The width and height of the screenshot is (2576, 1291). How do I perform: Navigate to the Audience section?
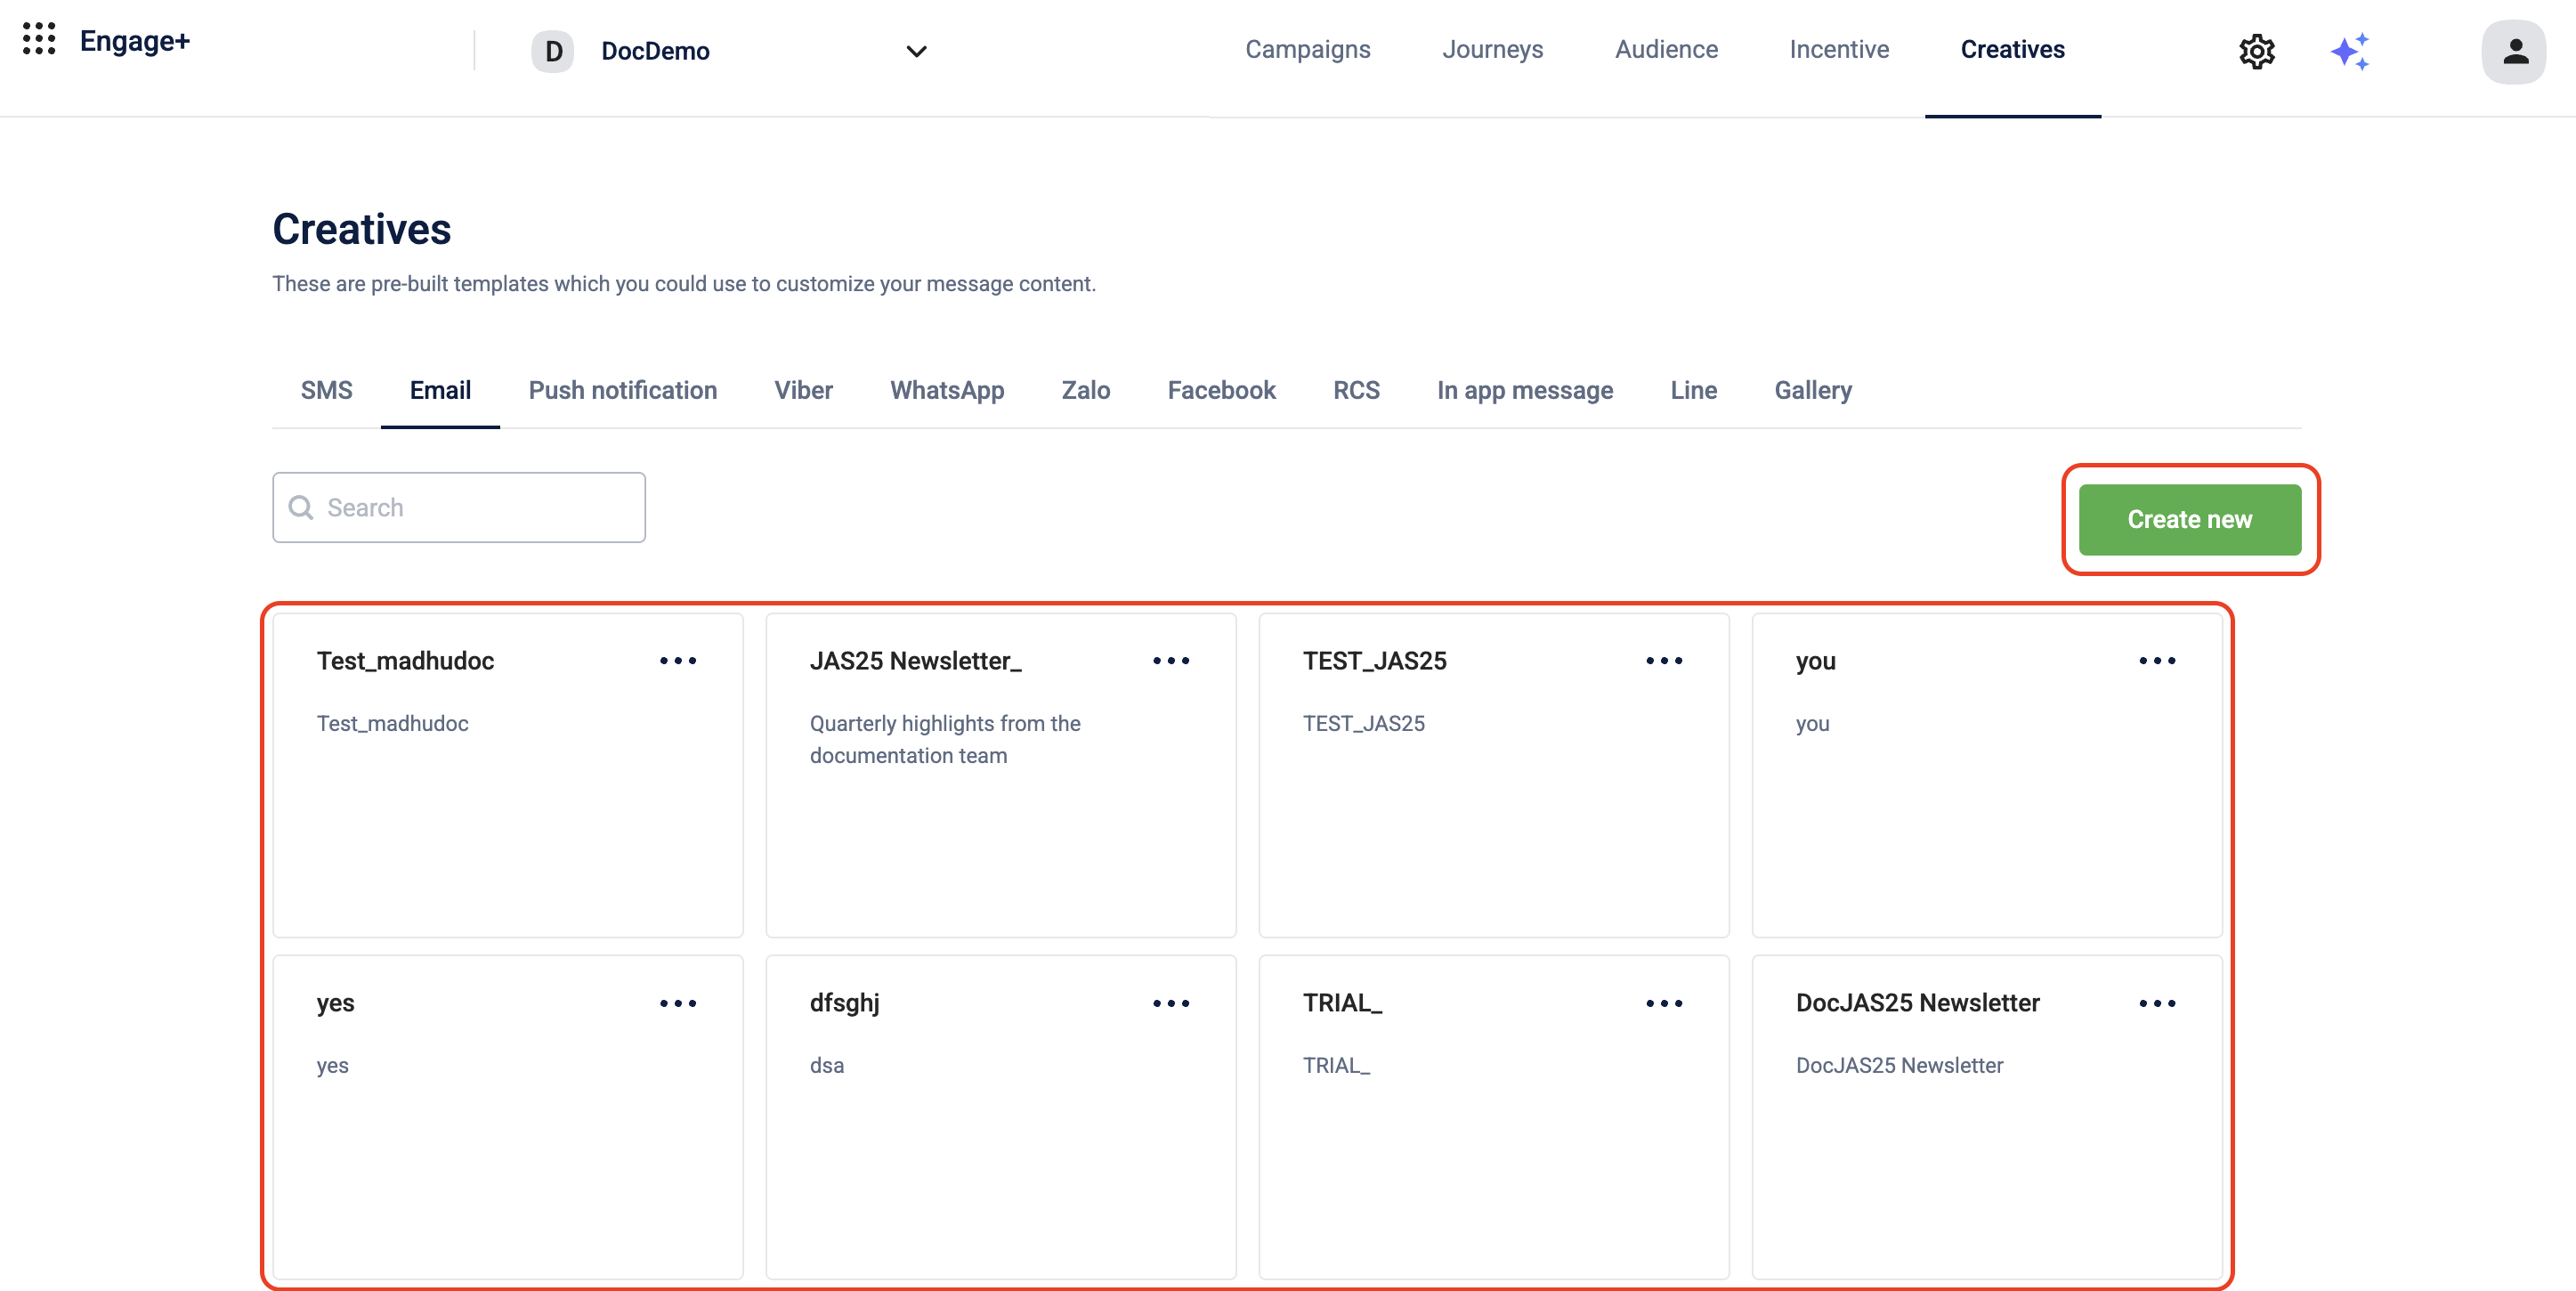point(1665,49)
